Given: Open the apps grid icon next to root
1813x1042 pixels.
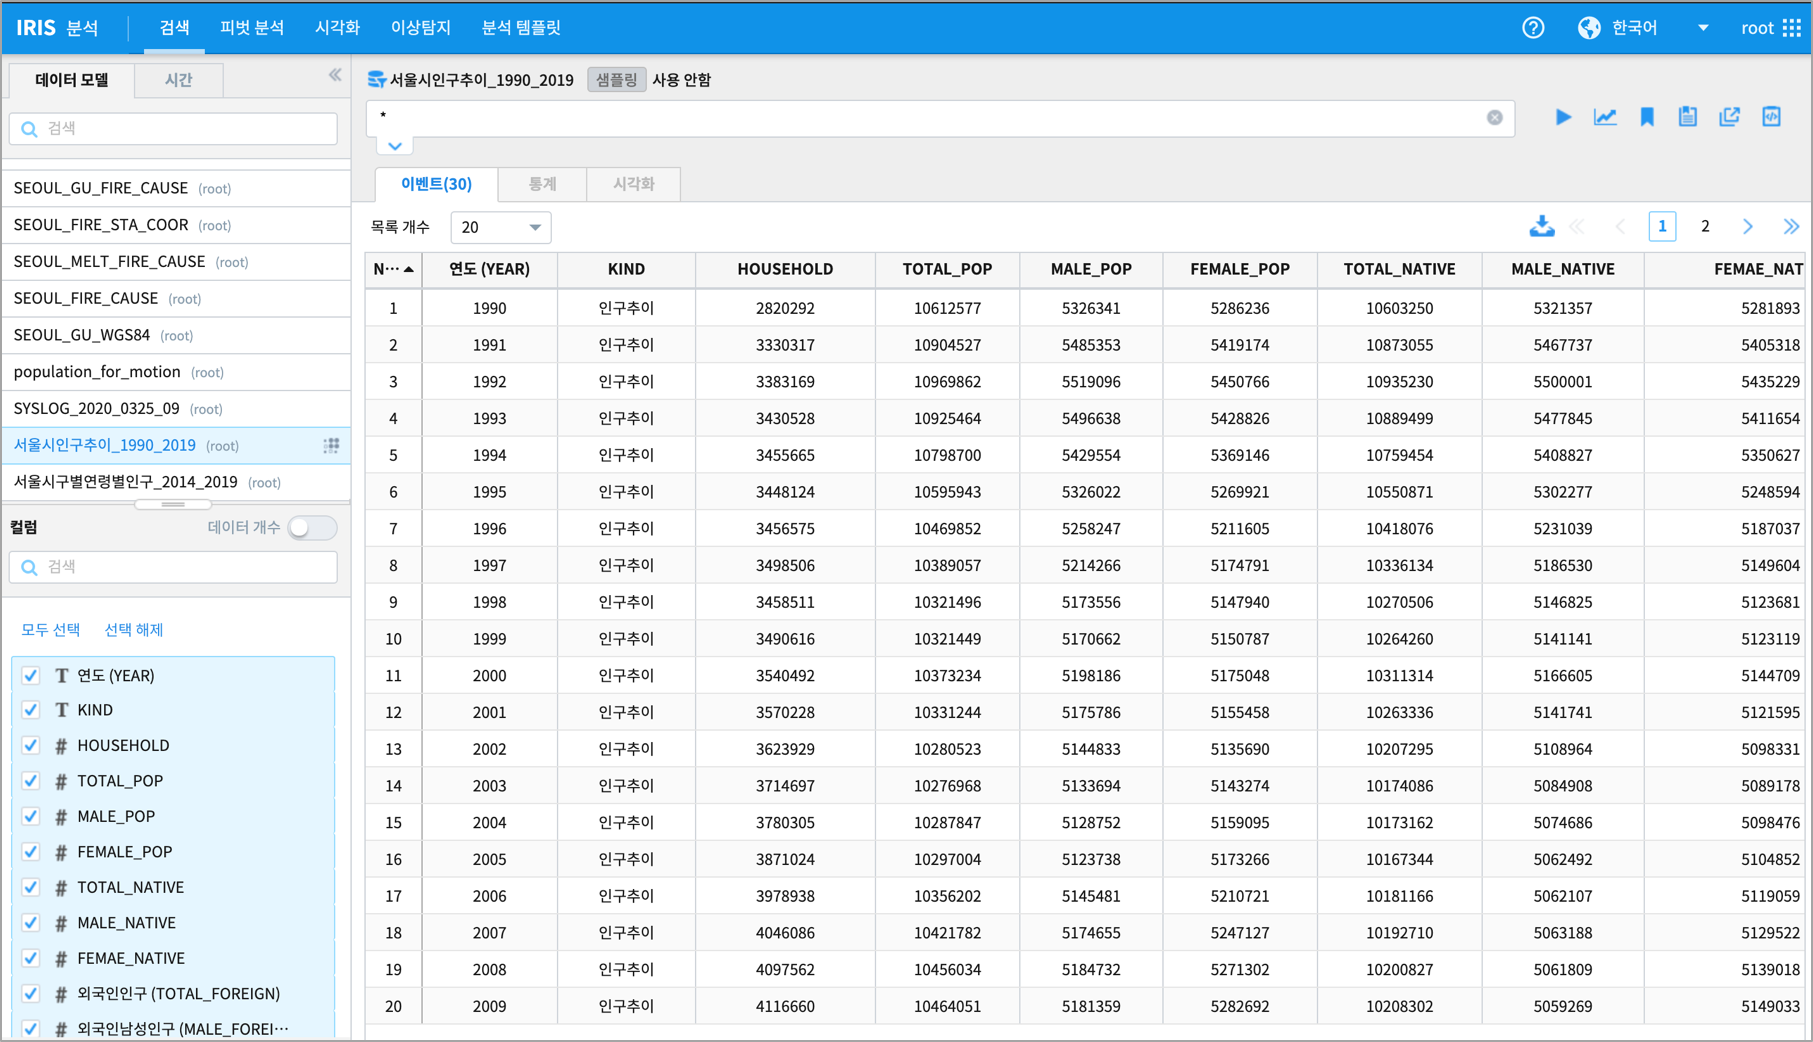Looking at the screenshot, I should pyautogui.click(x=1792, y=28).
